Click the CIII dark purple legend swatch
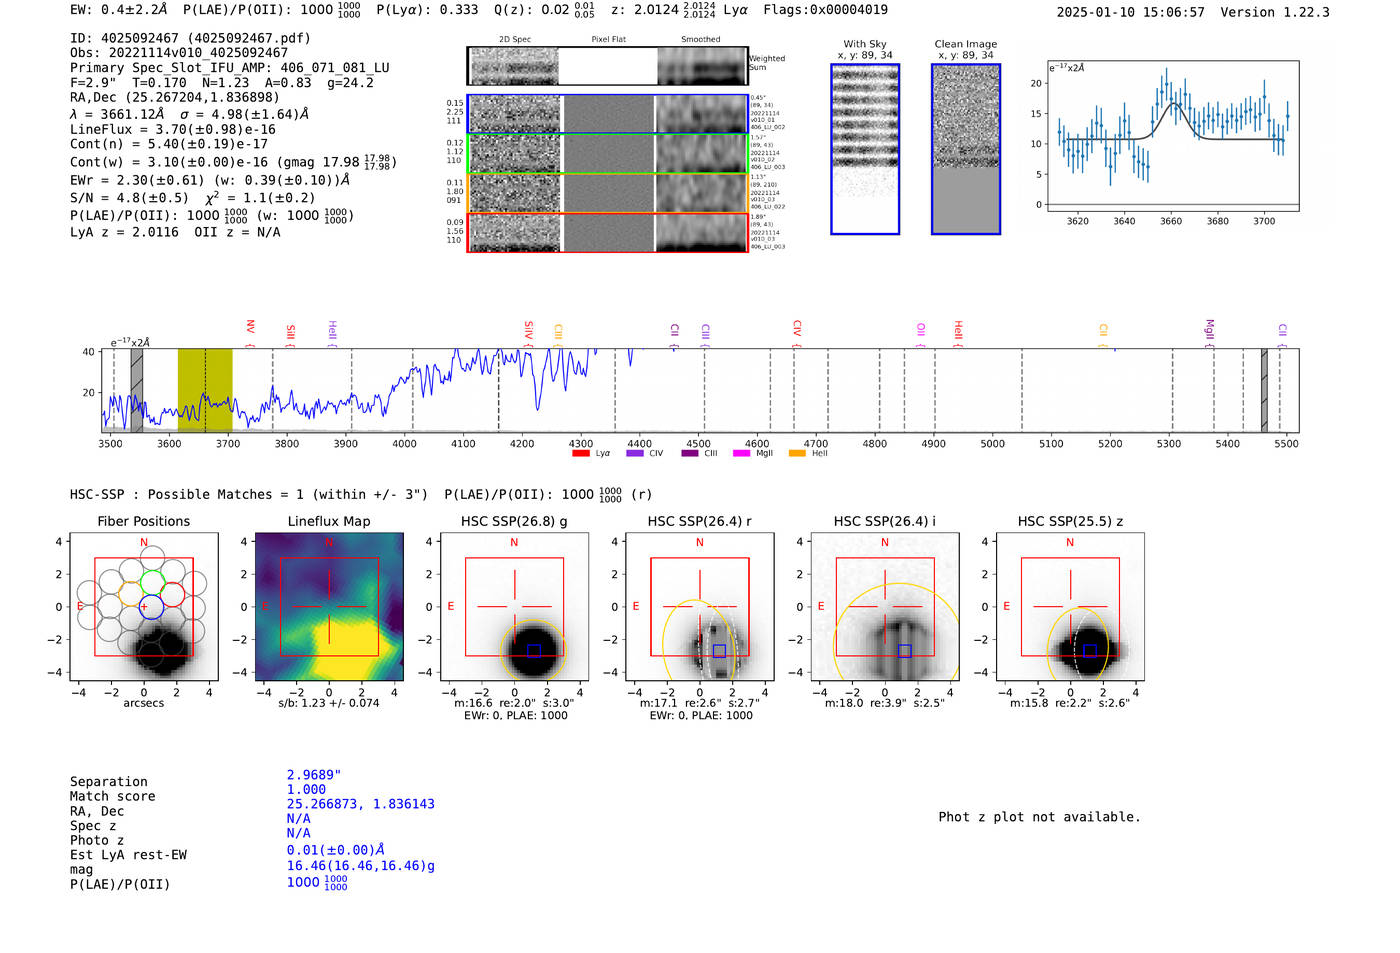The height and width of the screenshot is (953, 1400). coord(690,453)
